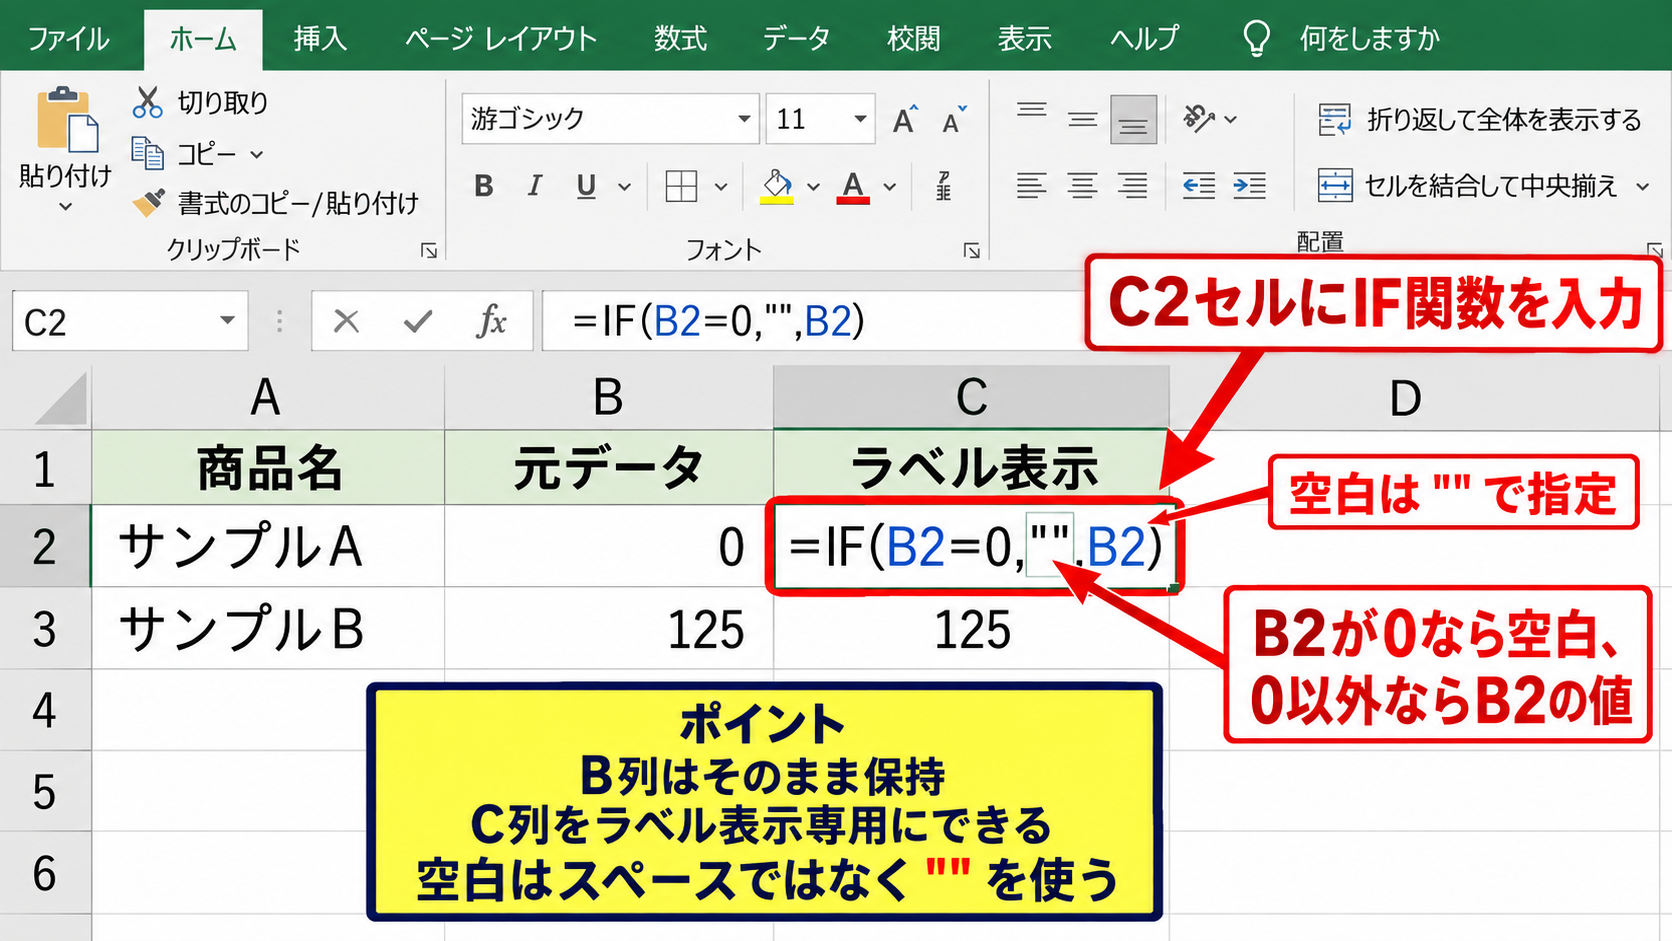The width and height of the screenshot is (1672, 941).
Task: Select column B header
Action: (x=608, y=398)
